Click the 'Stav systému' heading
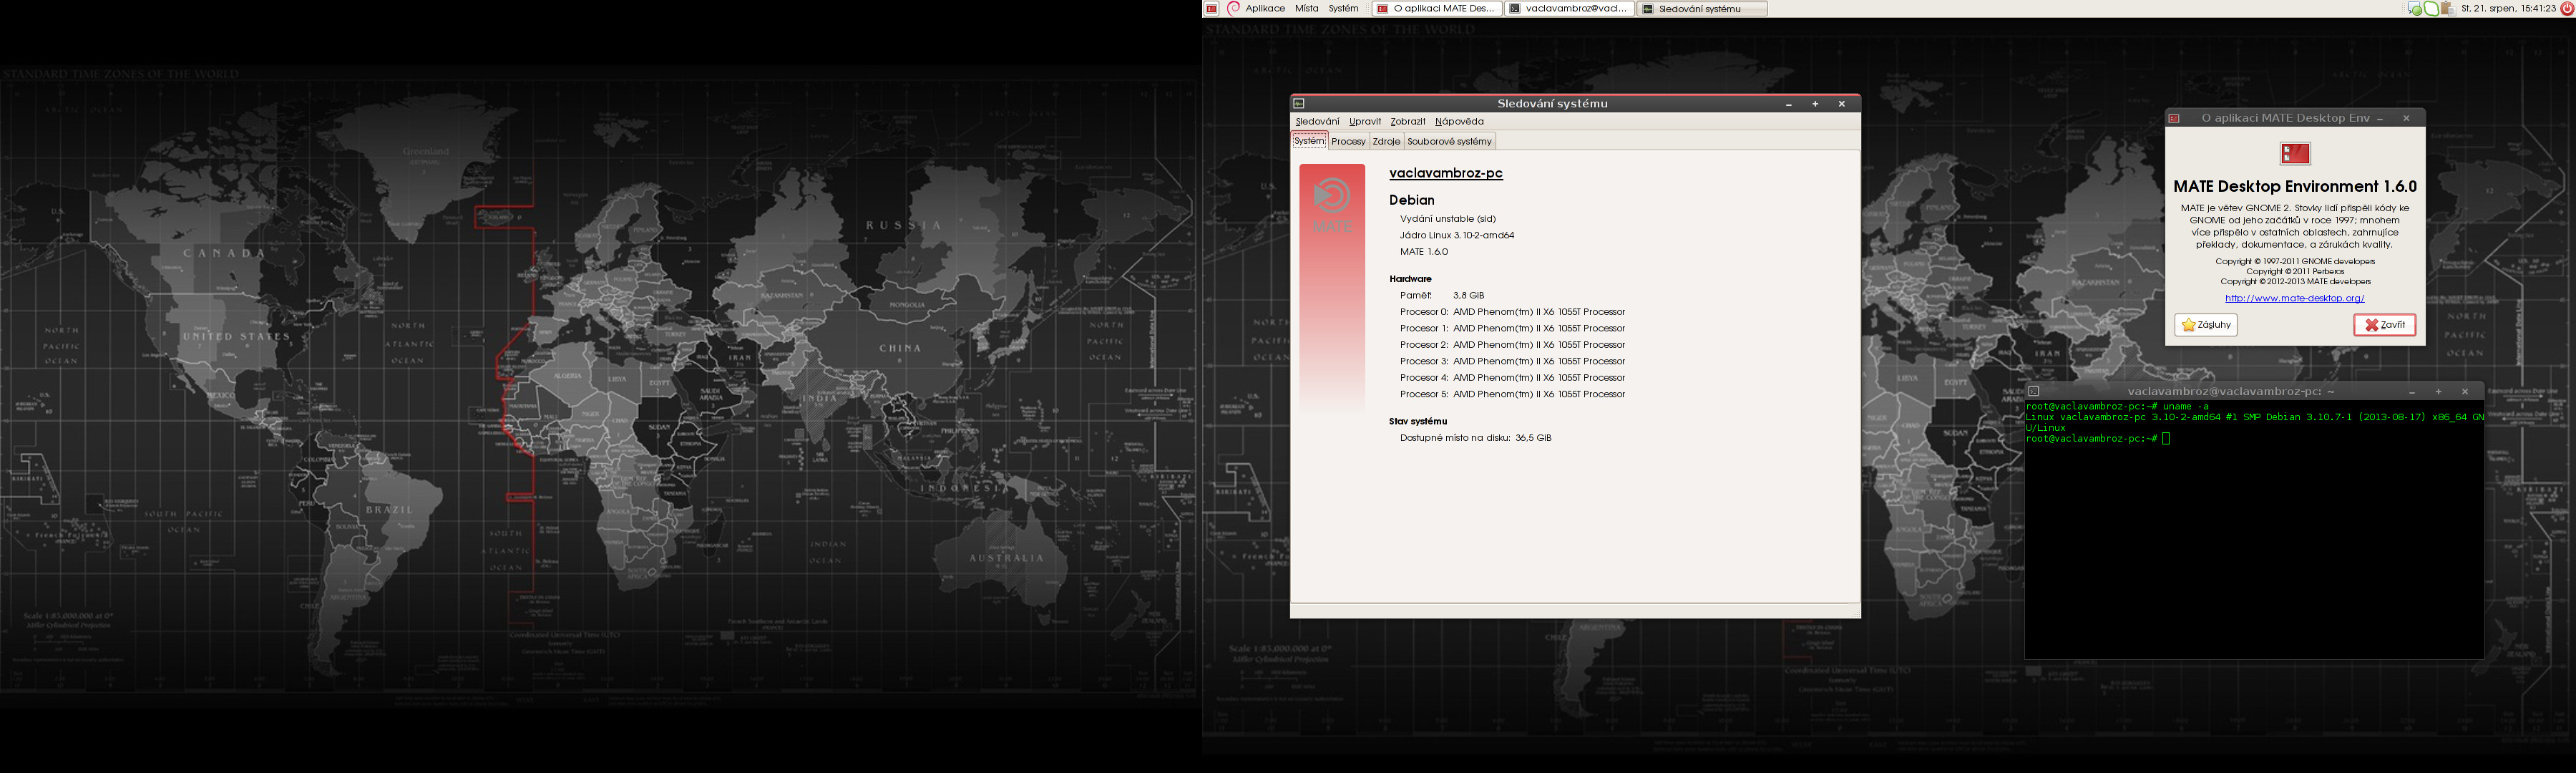Image resolution: width=2576 pixels, height=773 pixels. point(1418,421)
